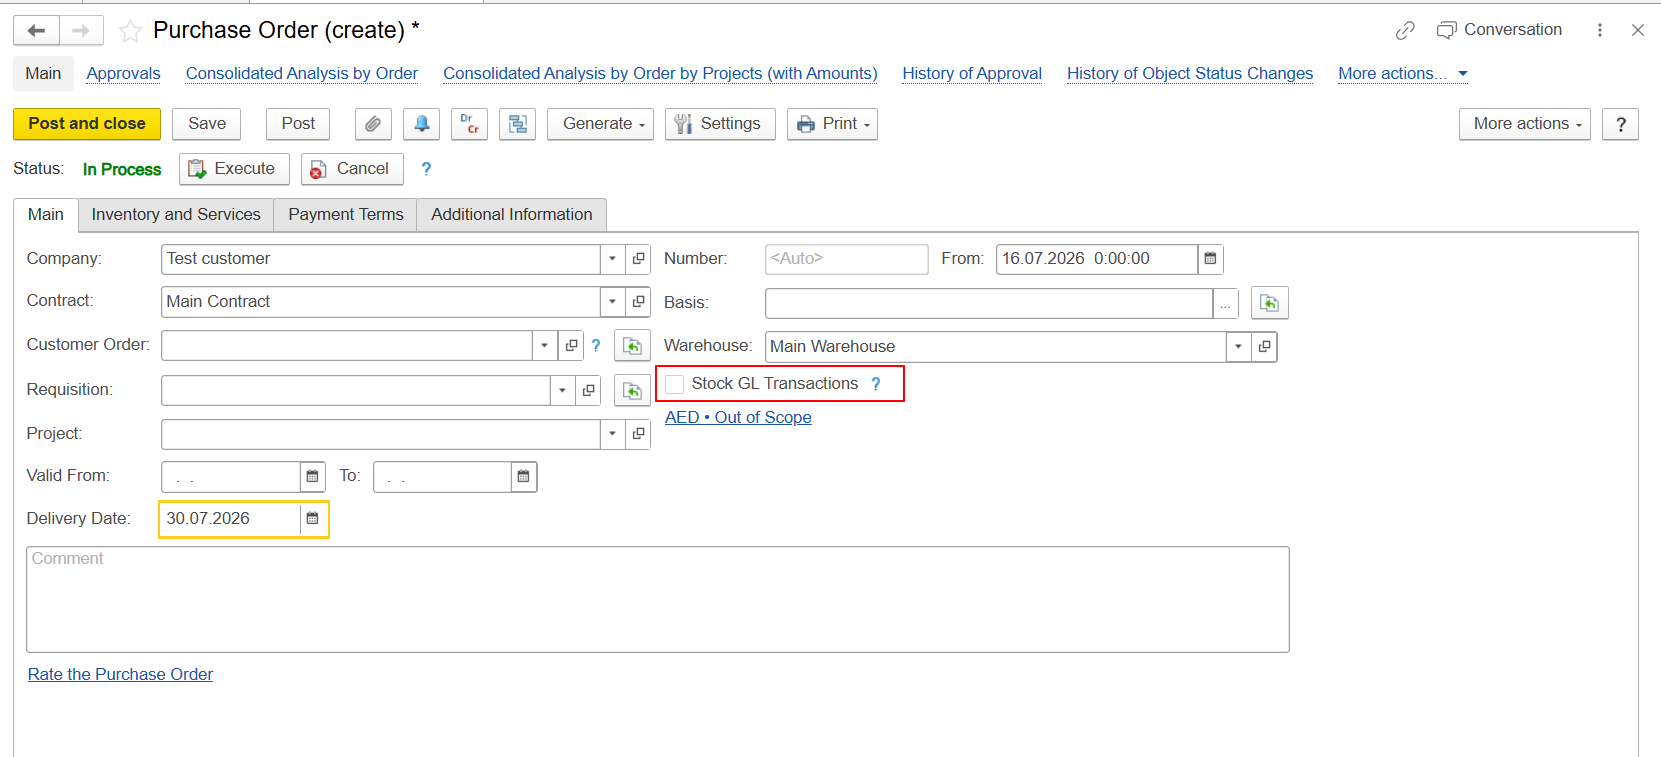Switch to the Inventory and Services tab
1661x757 pixels.
click(x=176, y=215)
